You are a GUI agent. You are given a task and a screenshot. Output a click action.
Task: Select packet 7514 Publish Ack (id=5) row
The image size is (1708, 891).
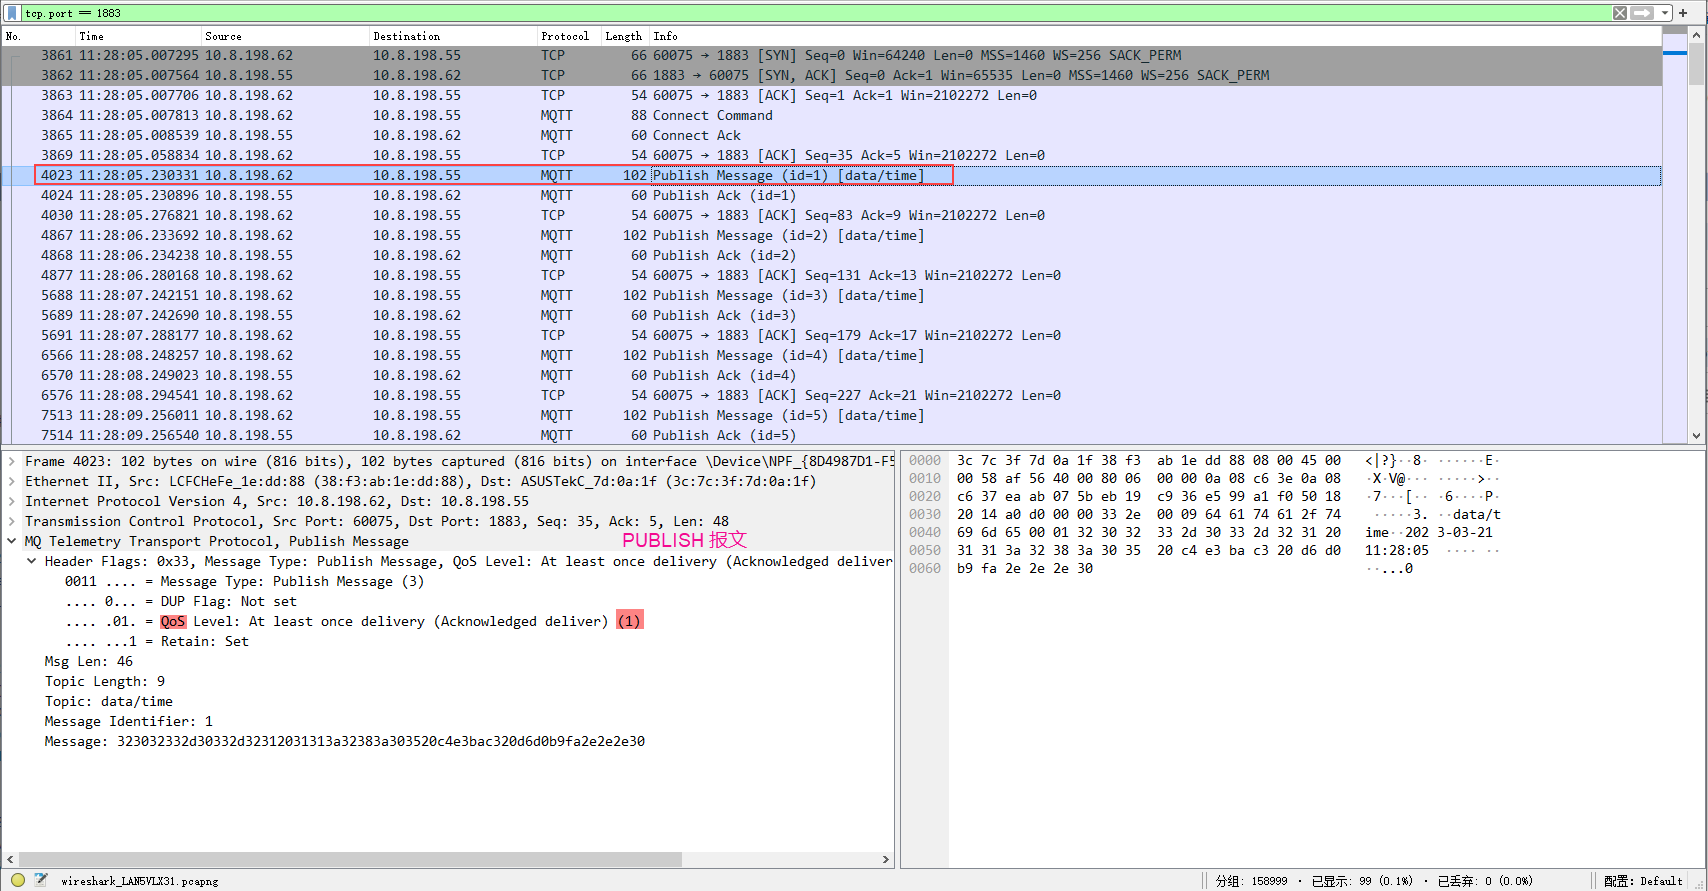(831, 435)
